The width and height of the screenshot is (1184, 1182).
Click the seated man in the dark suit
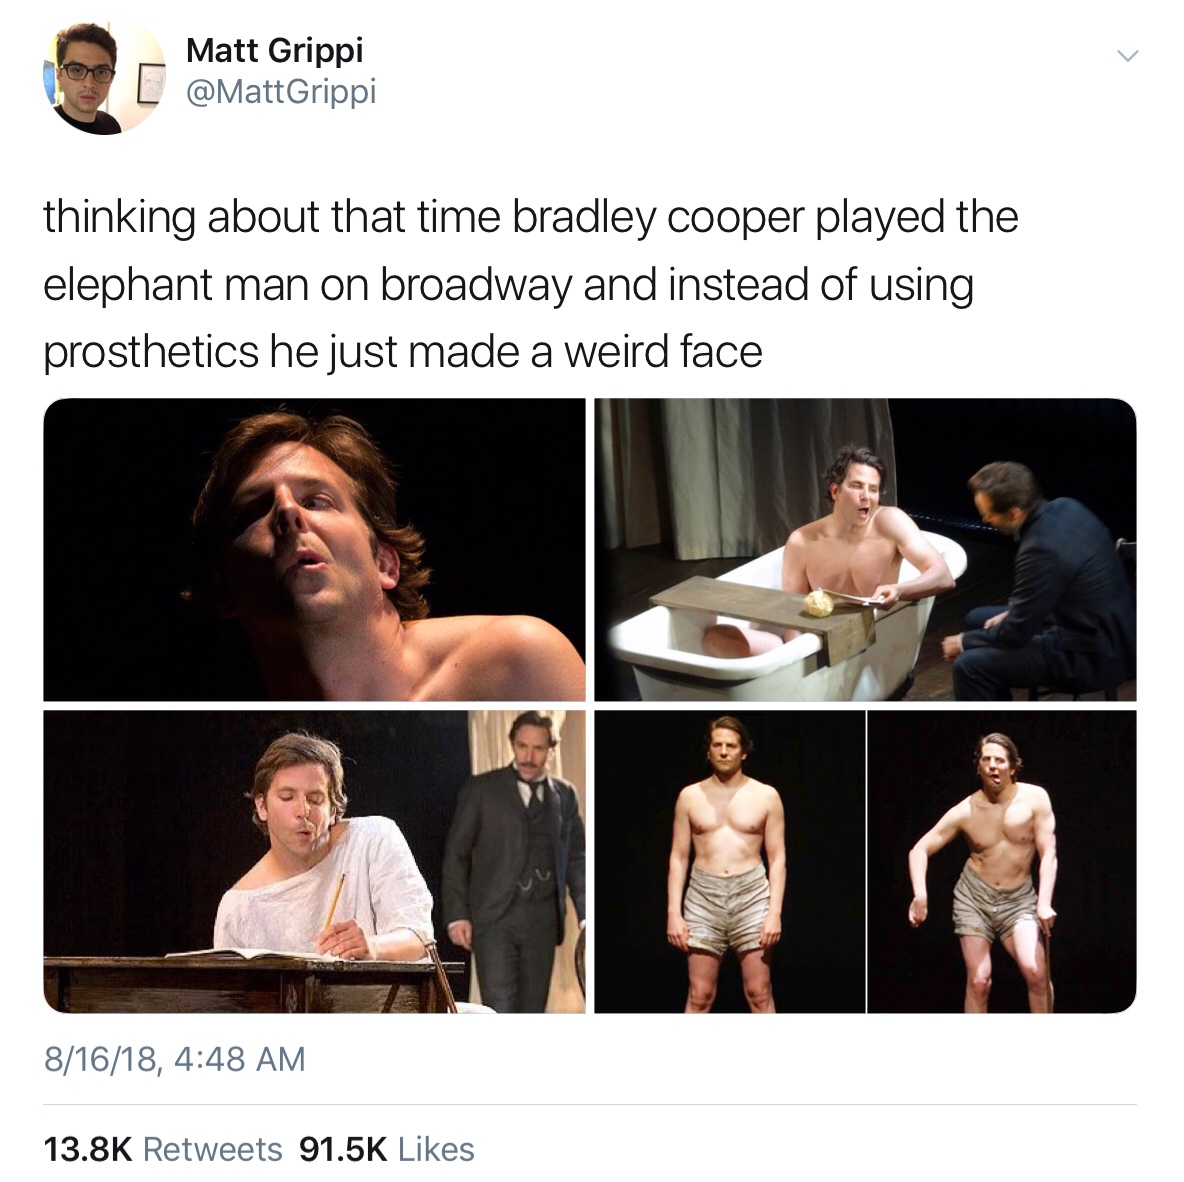[x=1040, y=590]
